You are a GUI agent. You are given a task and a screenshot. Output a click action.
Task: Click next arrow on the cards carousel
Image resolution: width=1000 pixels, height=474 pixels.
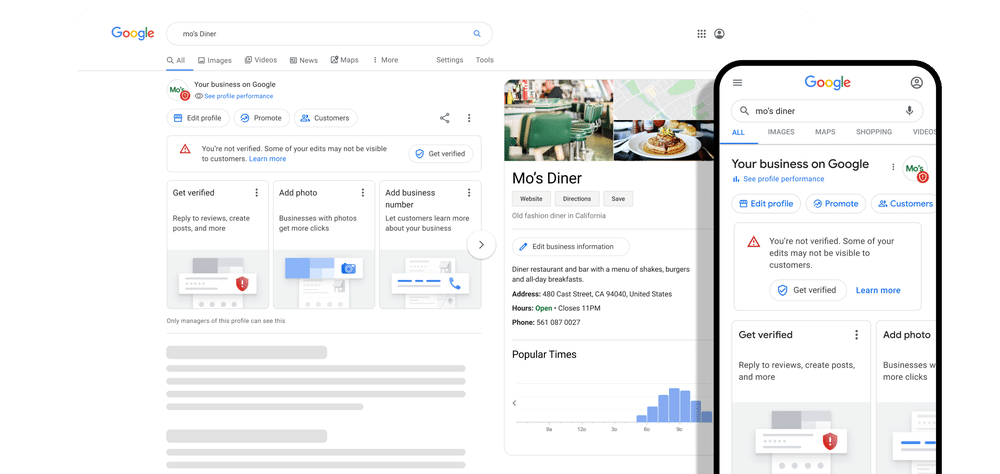pyautogui.click(x=481, y=244)
